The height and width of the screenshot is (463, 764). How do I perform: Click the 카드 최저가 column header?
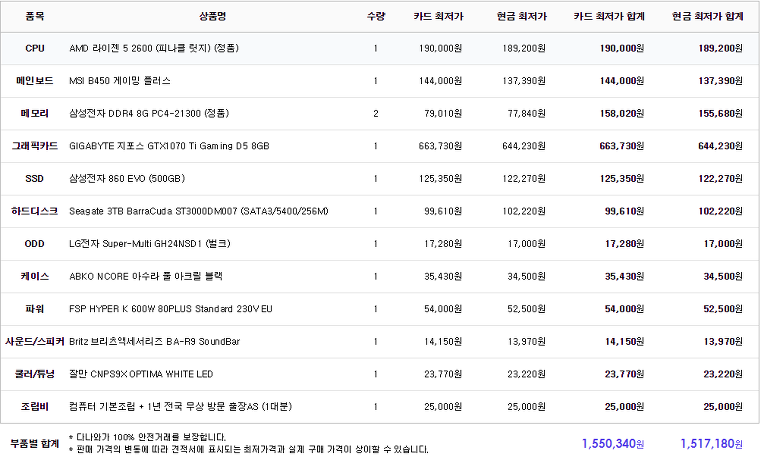click(438, 17)
